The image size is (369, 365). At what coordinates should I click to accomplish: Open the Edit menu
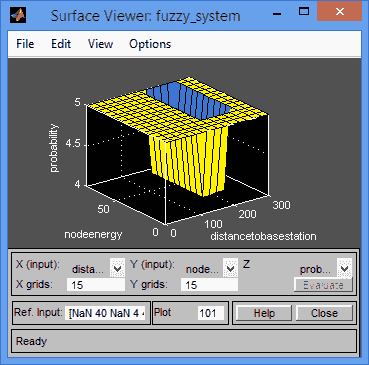pos(61,44)
